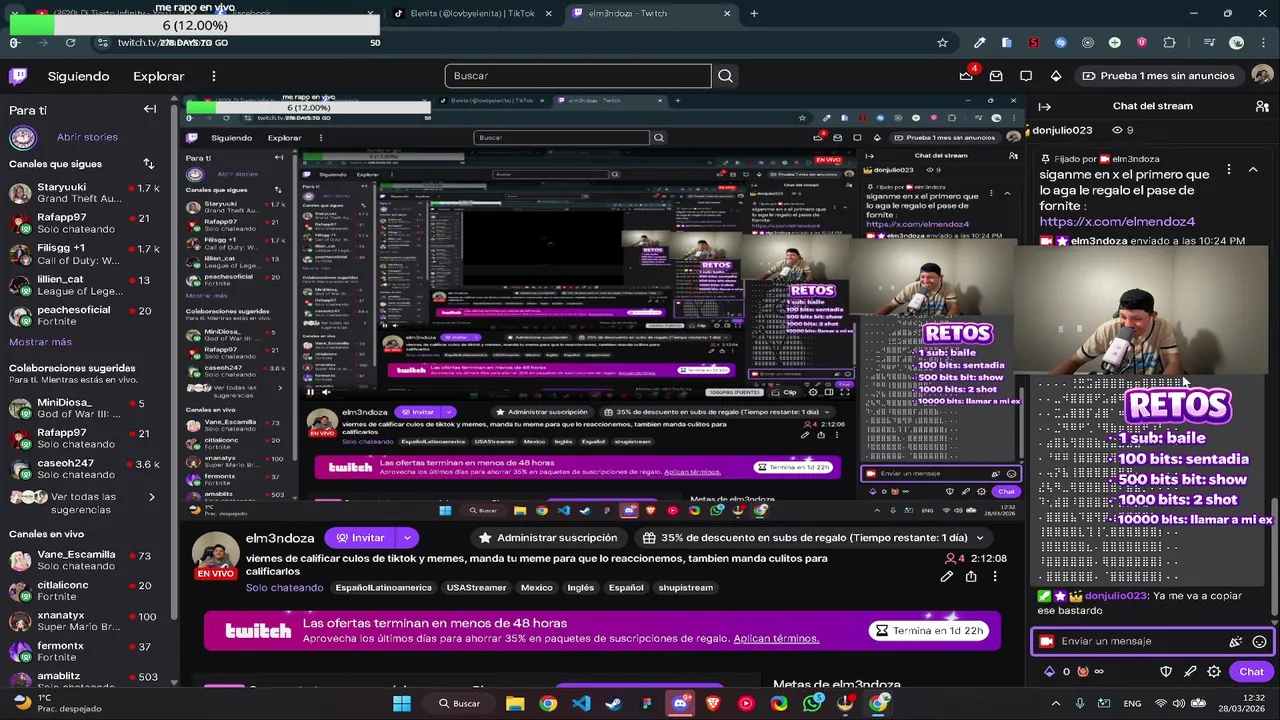Image resolution: width=1280 pixels, height=720 pixels.
Task: Open the Twitch home logo
Action: (x=18, y=76)
